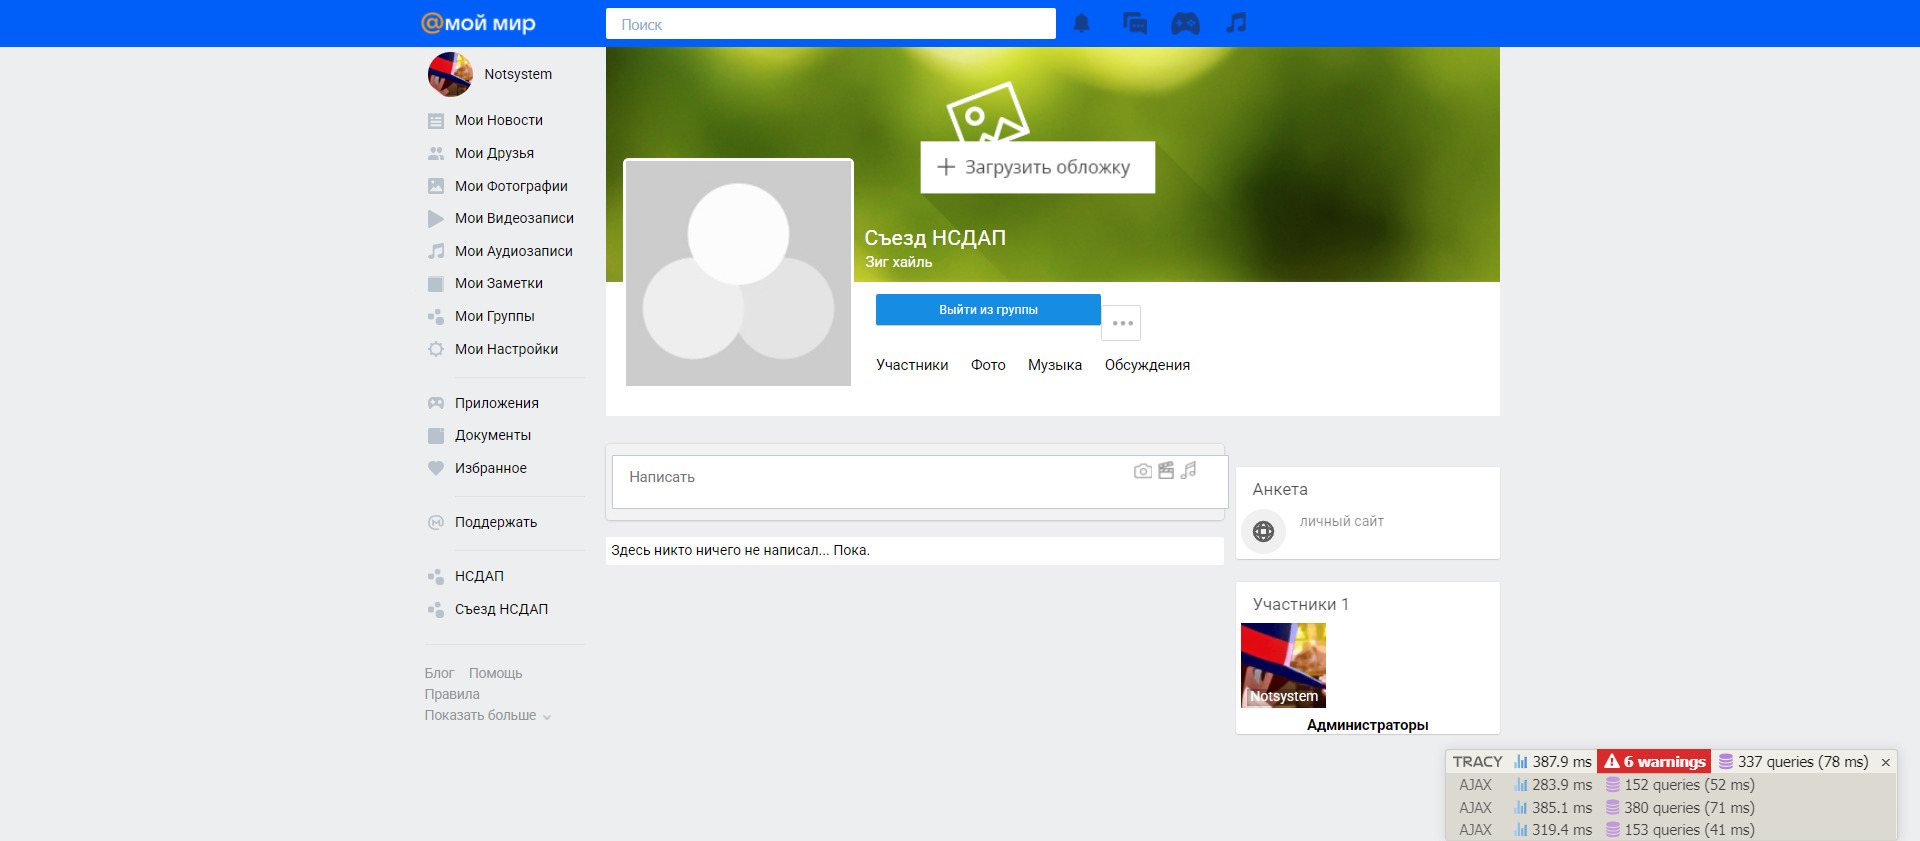Expand the Показать больше footer link
1920x841 pixels.
click(488, 715)
